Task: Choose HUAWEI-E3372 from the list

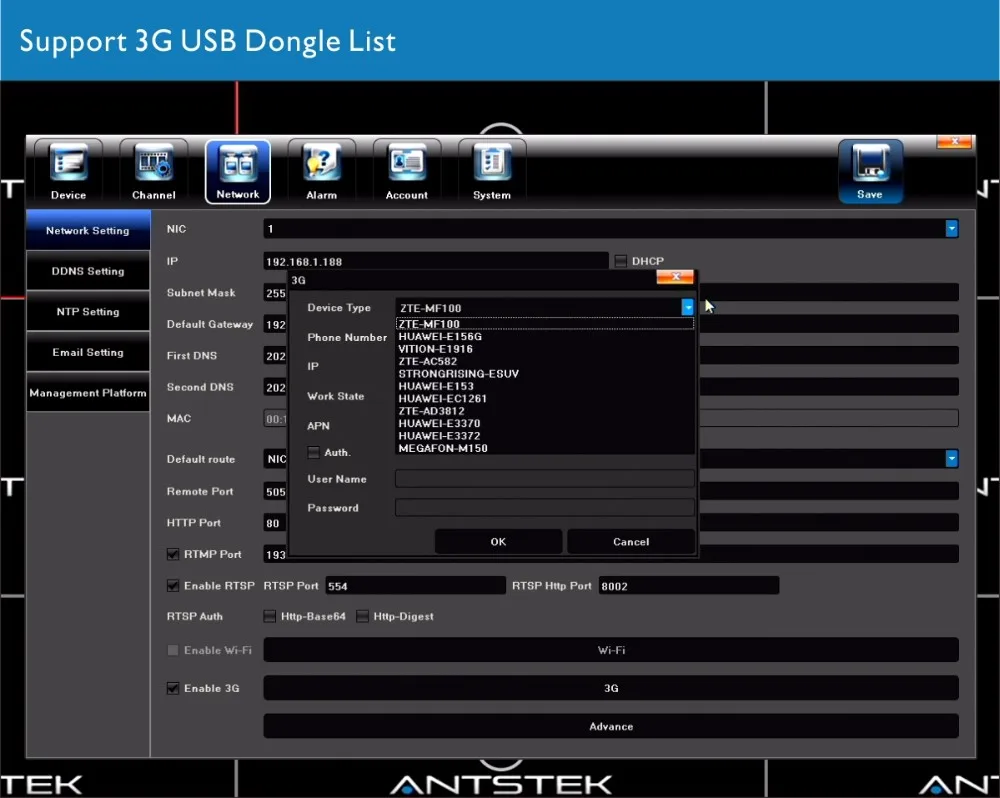Action: point(545,436)
